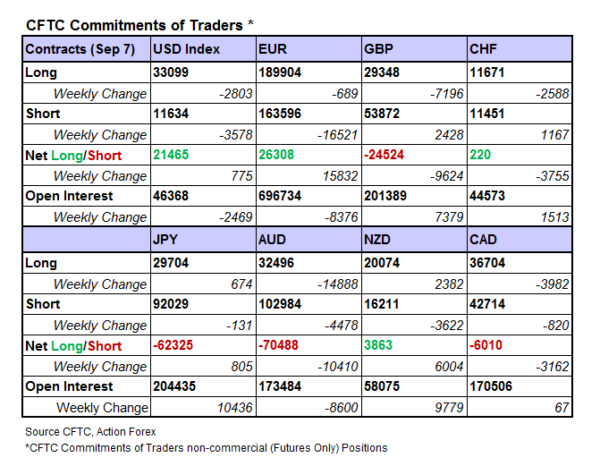The image size is (600, 466).
Task: Click the NZD column header
Action: tap(379, 240)
